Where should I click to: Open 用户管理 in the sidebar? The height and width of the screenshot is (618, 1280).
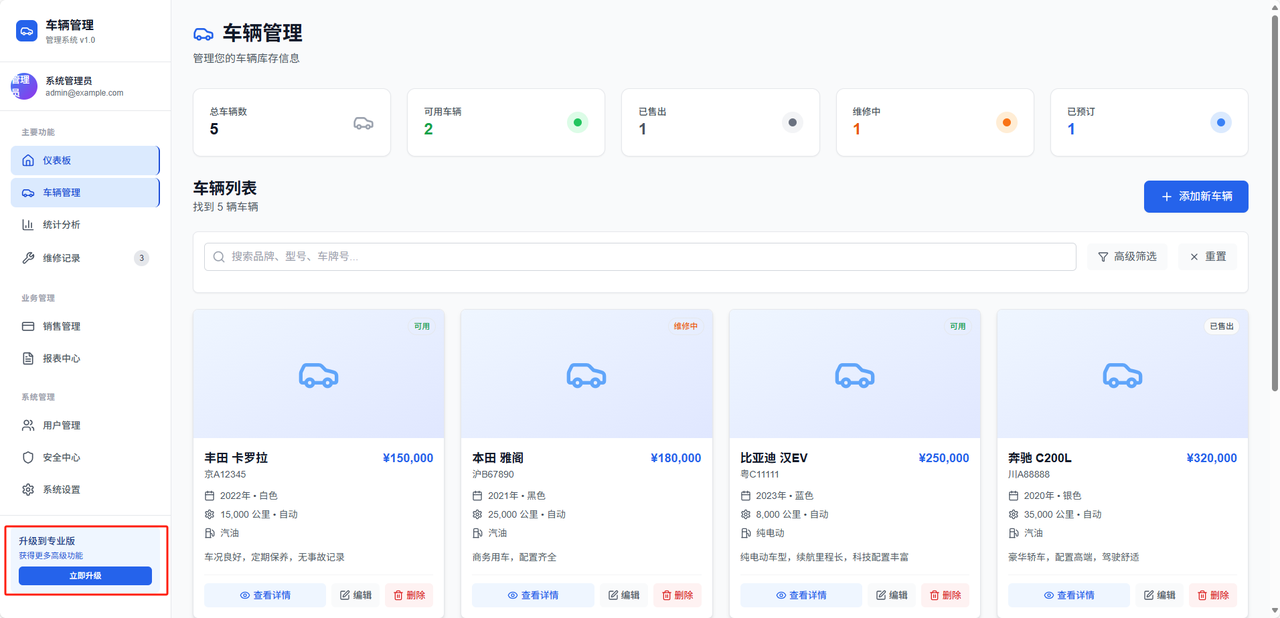point(85,425)
